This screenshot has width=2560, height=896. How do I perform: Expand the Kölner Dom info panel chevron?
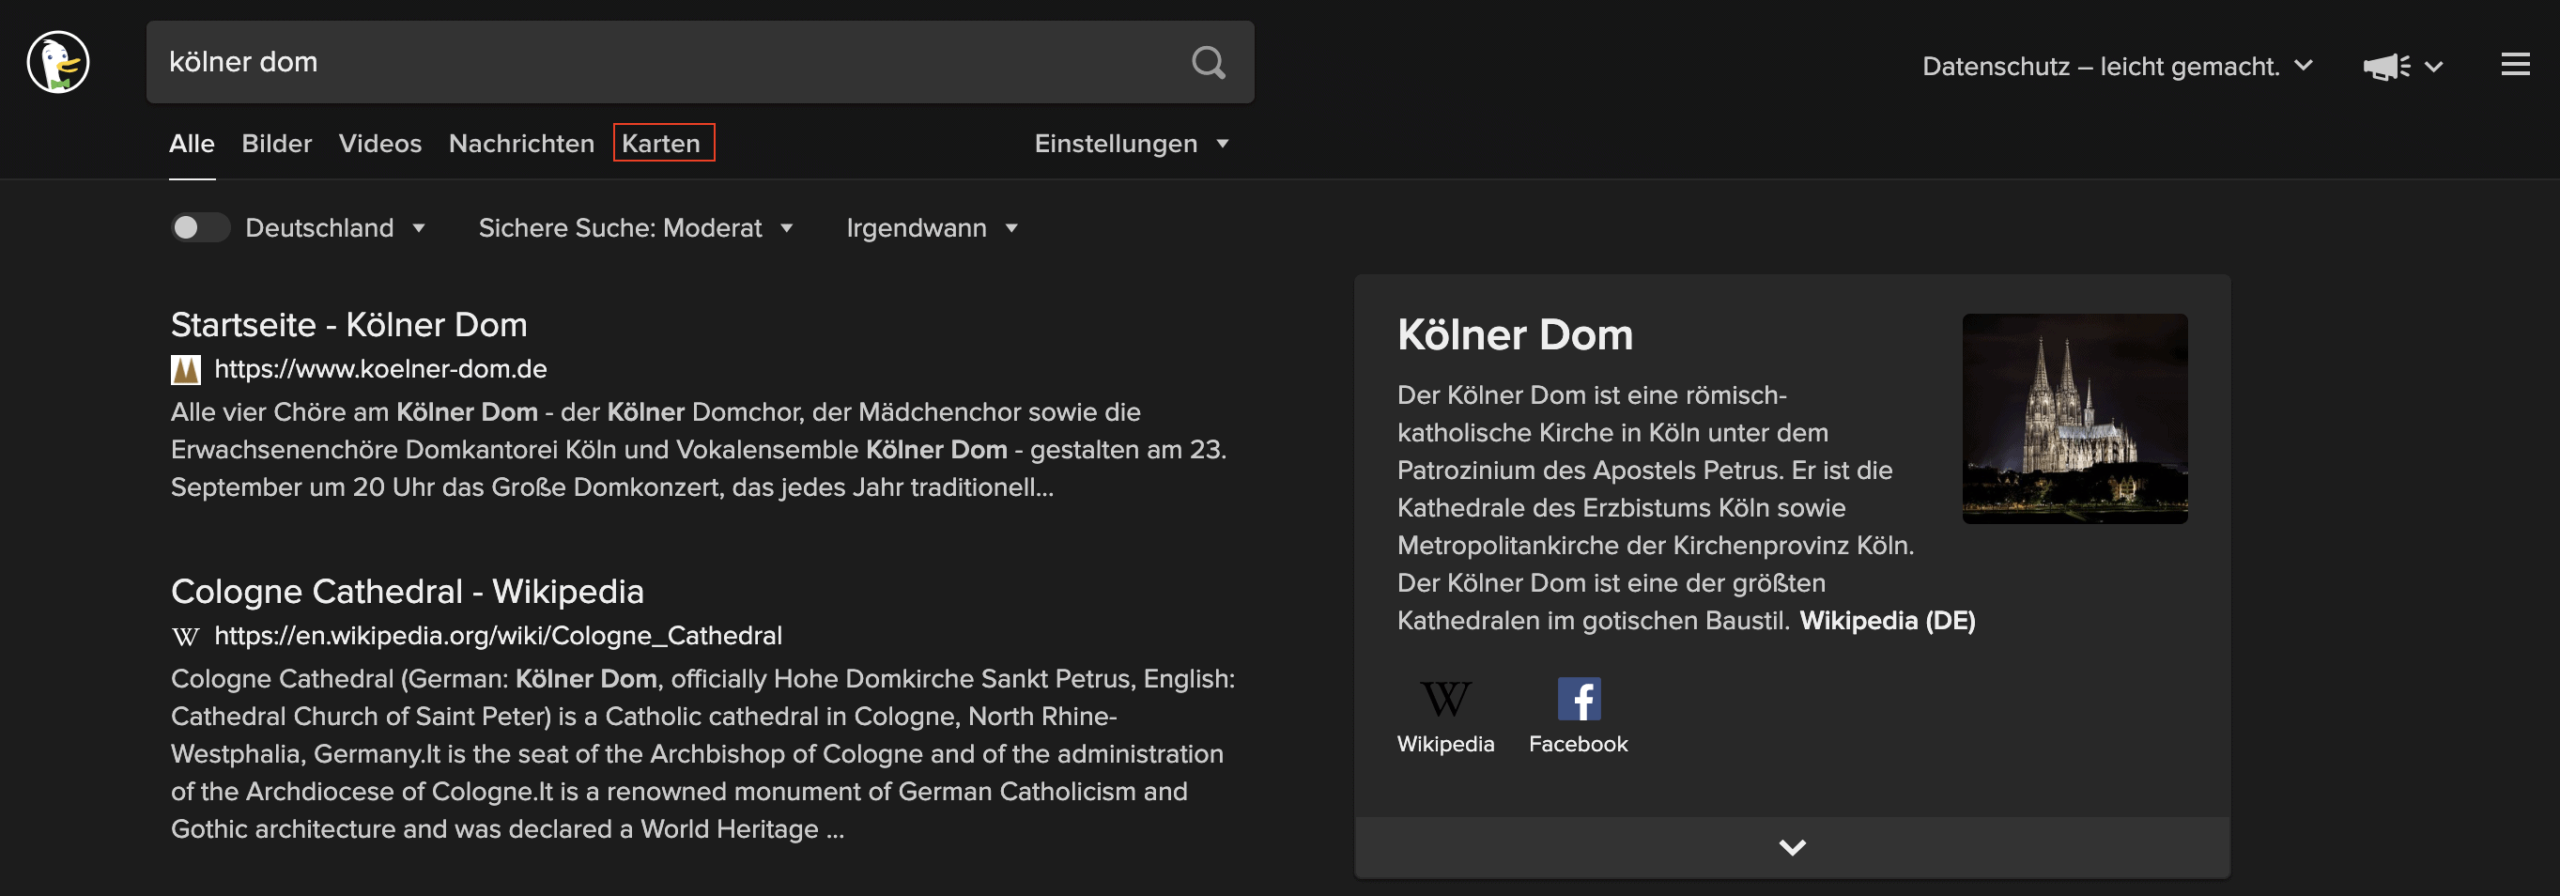point(1792,846)
